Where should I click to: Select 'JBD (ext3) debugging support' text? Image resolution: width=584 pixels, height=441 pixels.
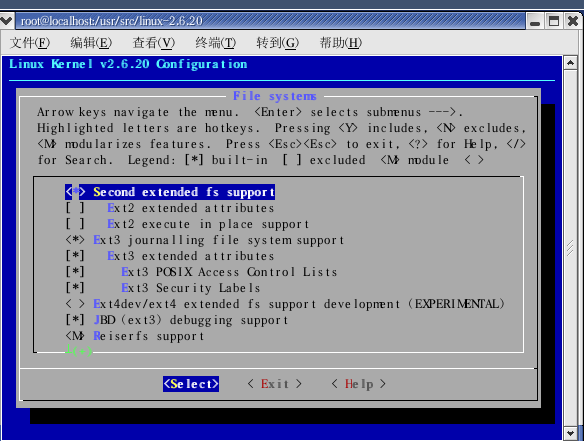(x=191, y=320)
